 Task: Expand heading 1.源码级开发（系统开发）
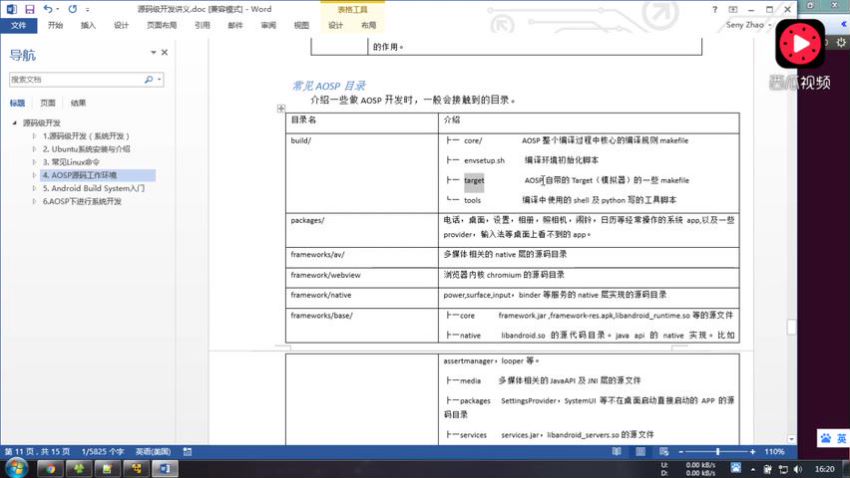tap(34, 136)
